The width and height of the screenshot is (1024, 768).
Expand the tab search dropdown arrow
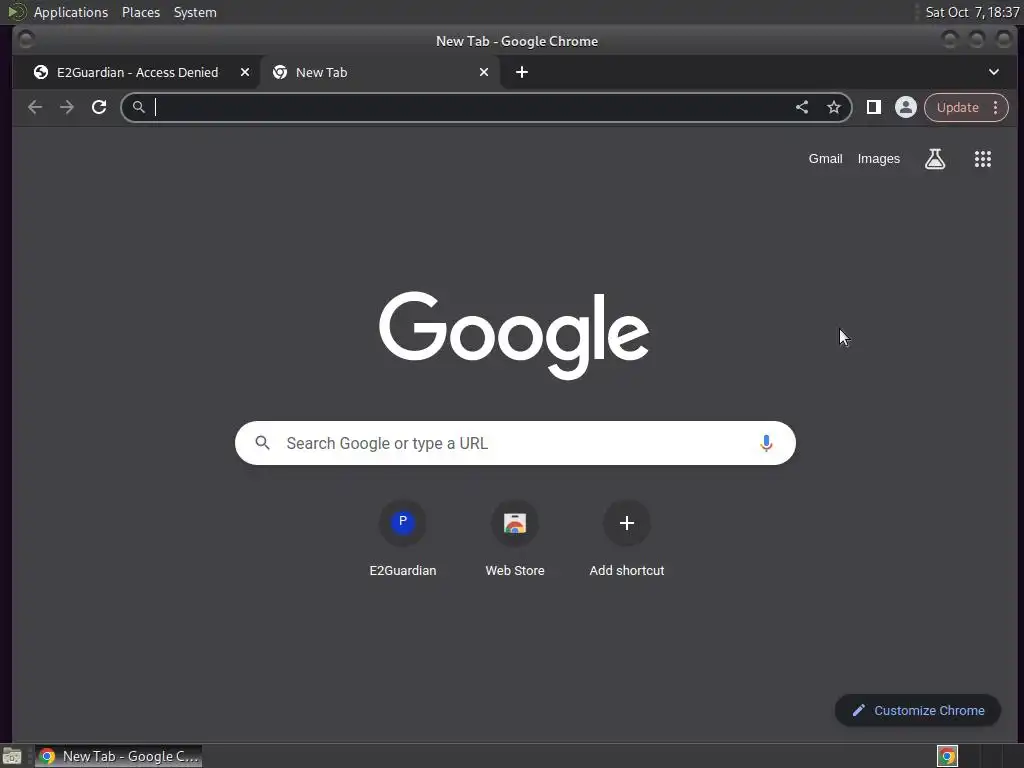994,72
